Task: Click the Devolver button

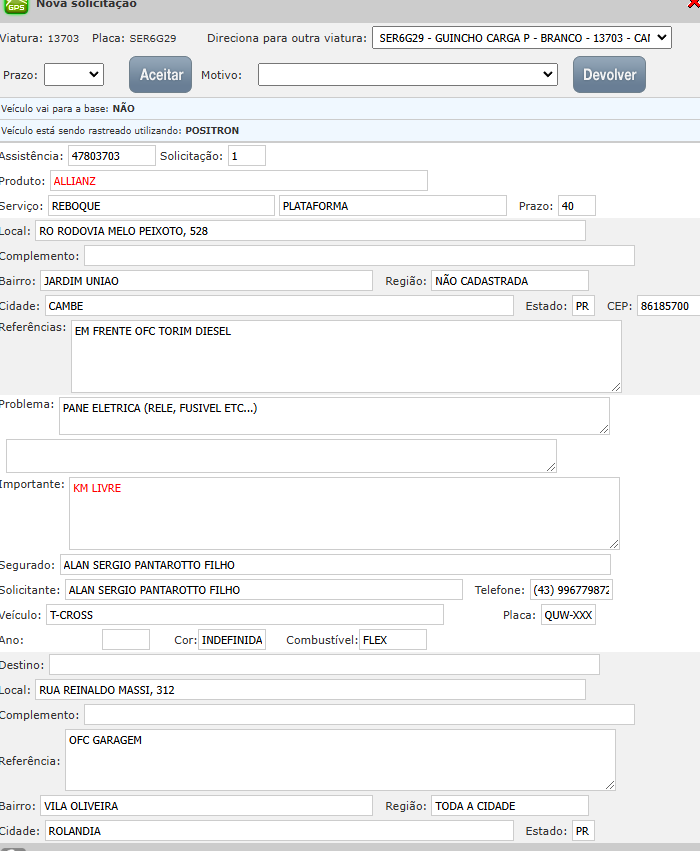Action: click(x=609, y=74)
